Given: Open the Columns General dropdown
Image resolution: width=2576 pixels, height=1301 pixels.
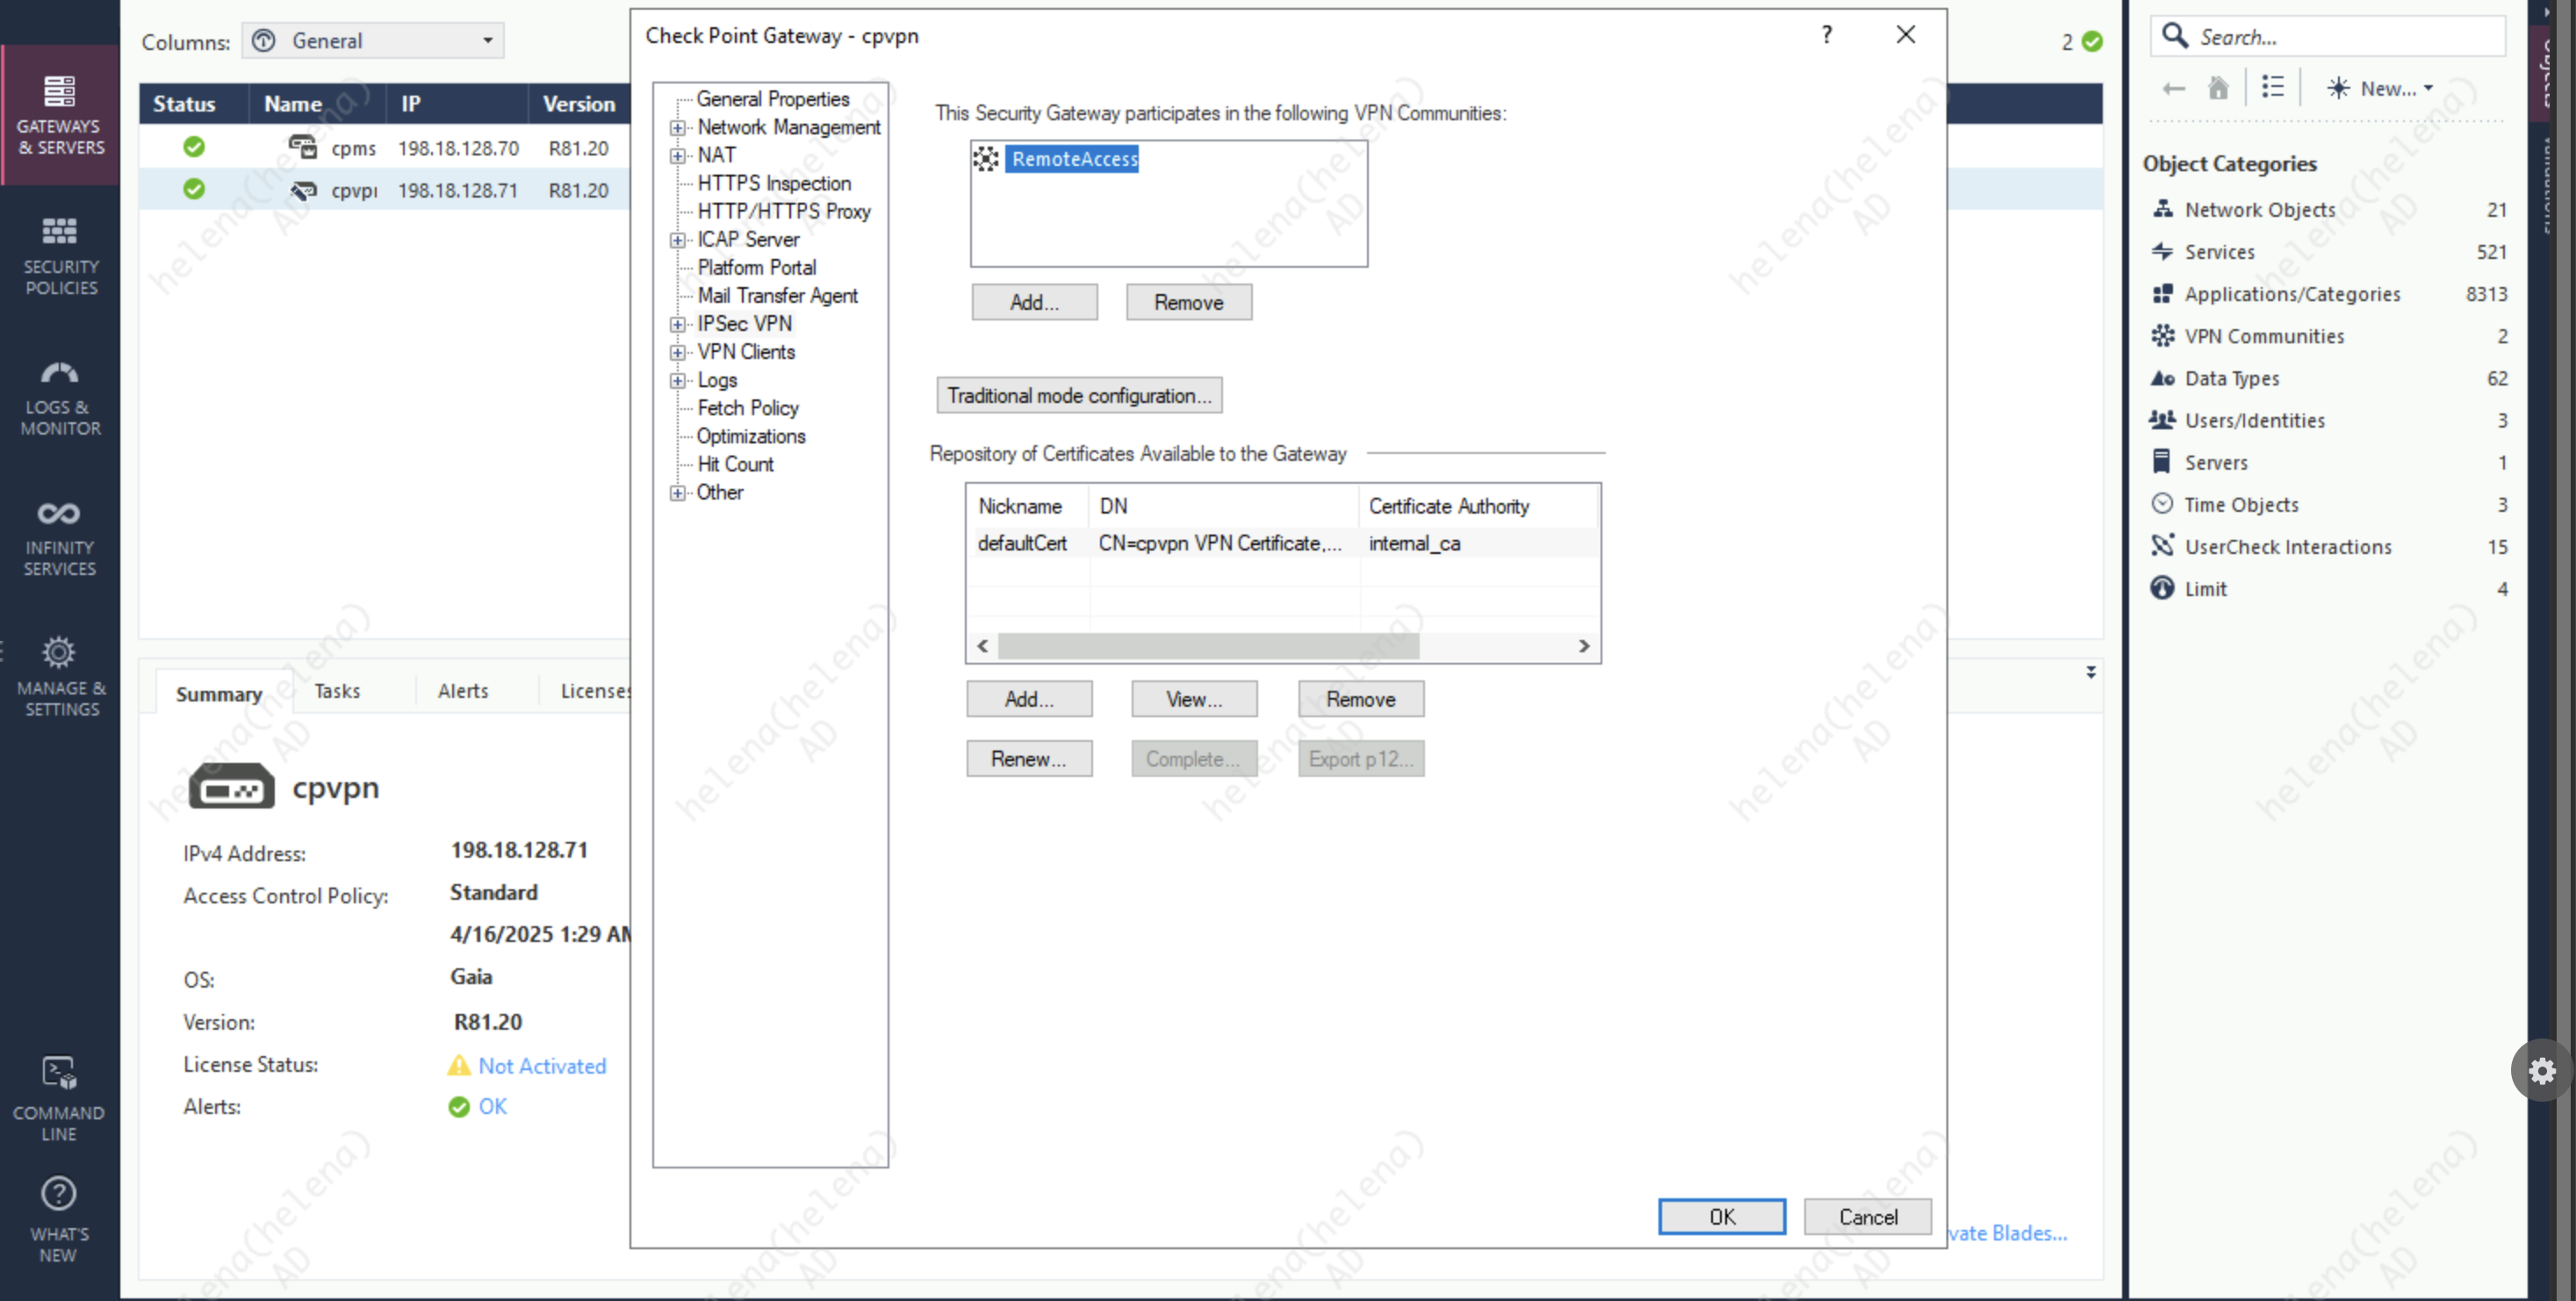Looking at the screenshot, I should 373,41.
